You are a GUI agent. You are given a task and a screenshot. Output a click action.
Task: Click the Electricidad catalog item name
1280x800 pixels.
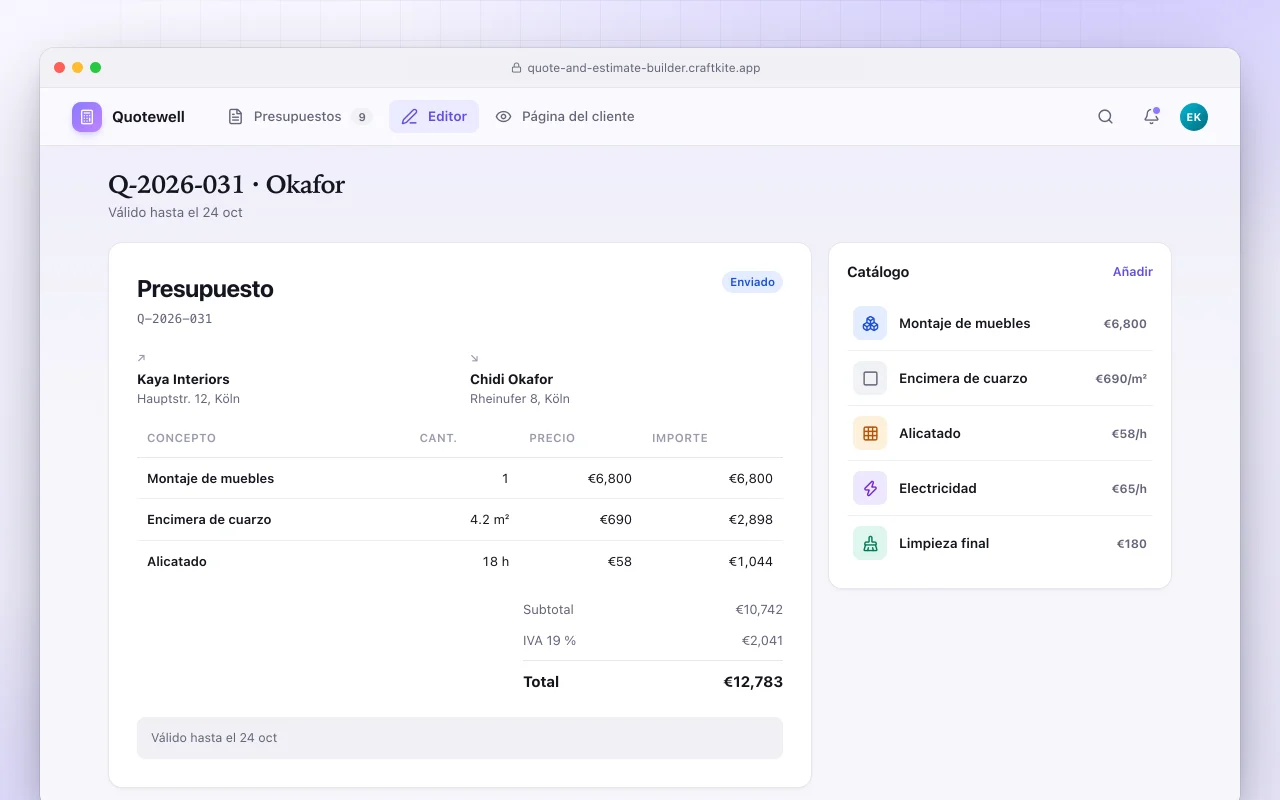point(938,488)
